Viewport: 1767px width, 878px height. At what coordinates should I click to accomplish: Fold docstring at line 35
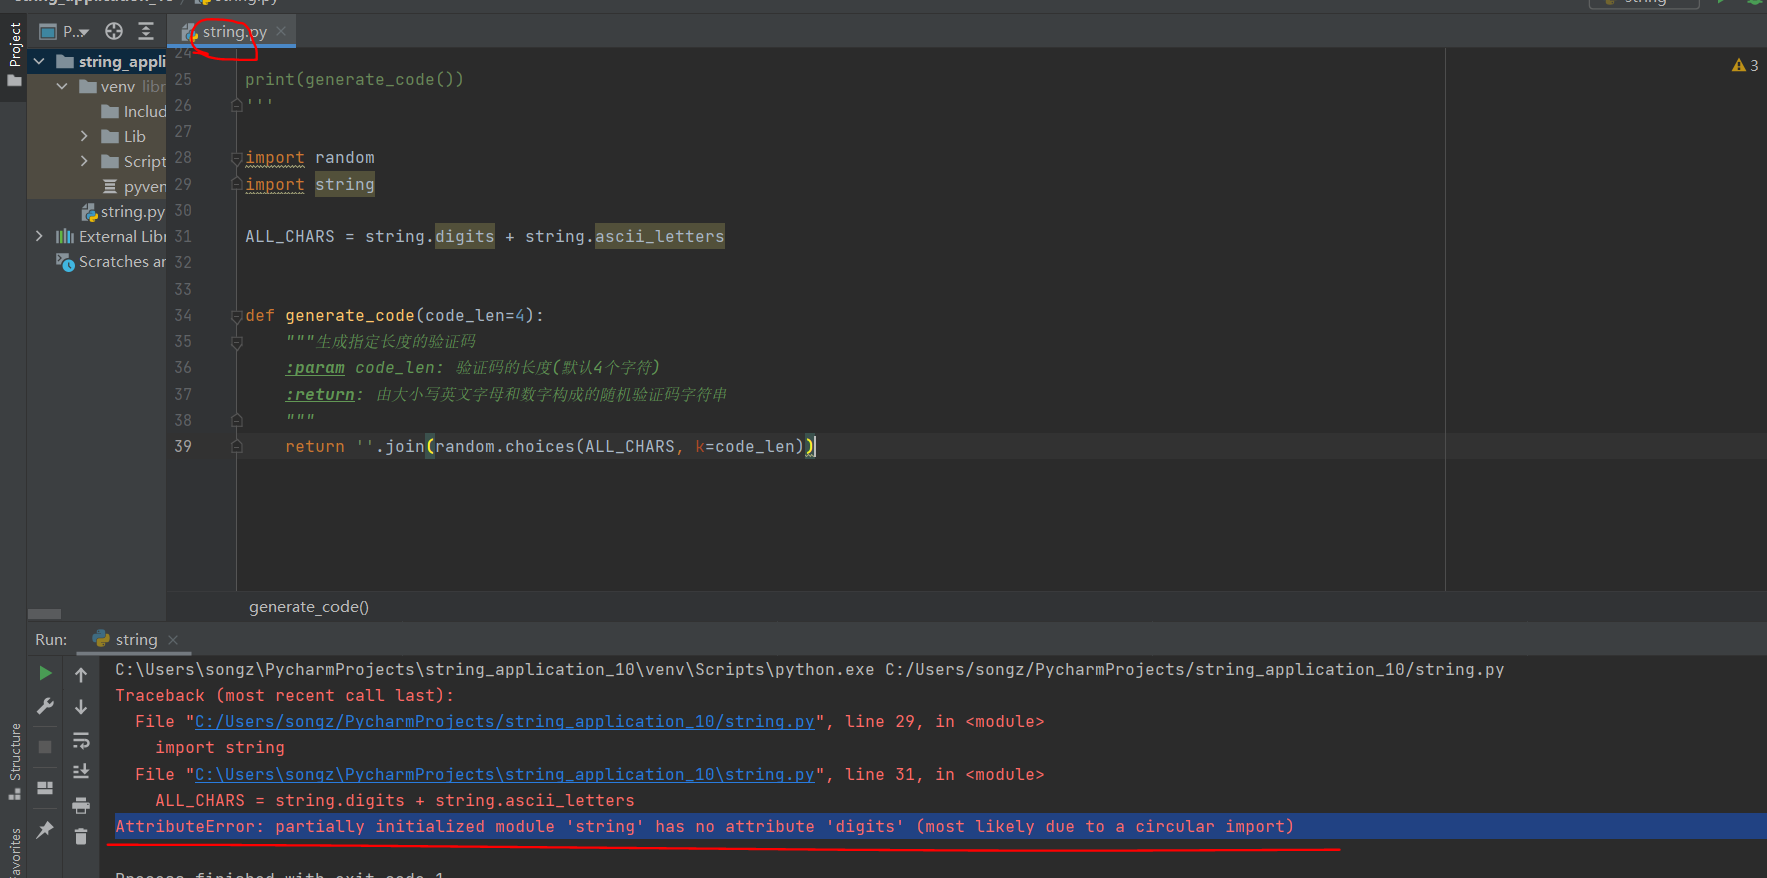(x=237, y=342)
